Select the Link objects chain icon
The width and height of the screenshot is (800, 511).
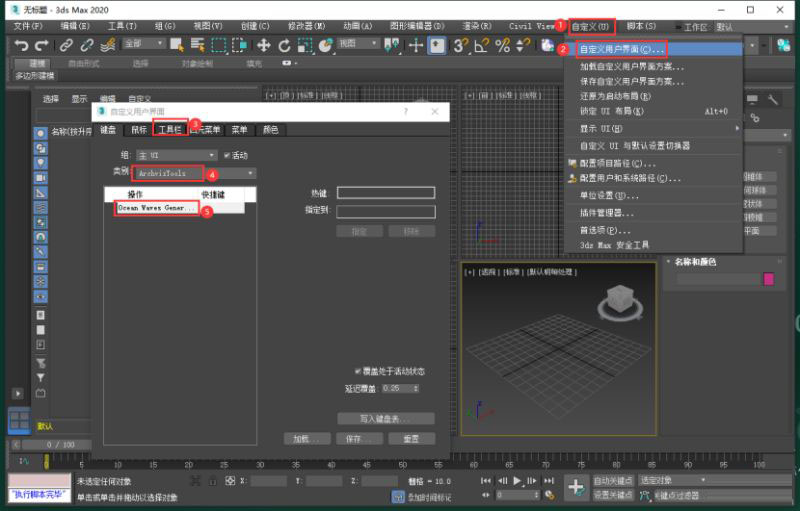[66, 45]
